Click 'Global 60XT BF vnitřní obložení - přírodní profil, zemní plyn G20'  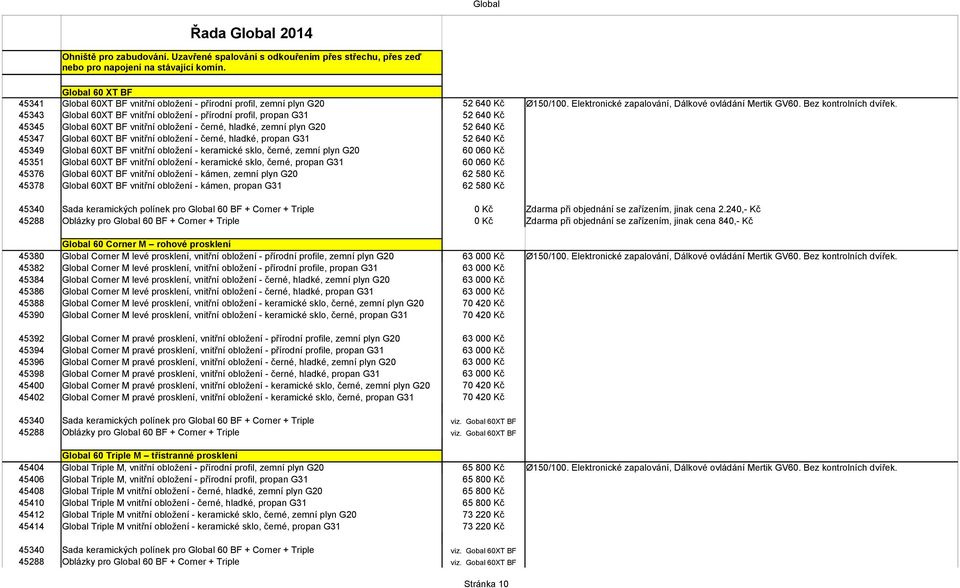pyautogui.click(x=193, y=104)
